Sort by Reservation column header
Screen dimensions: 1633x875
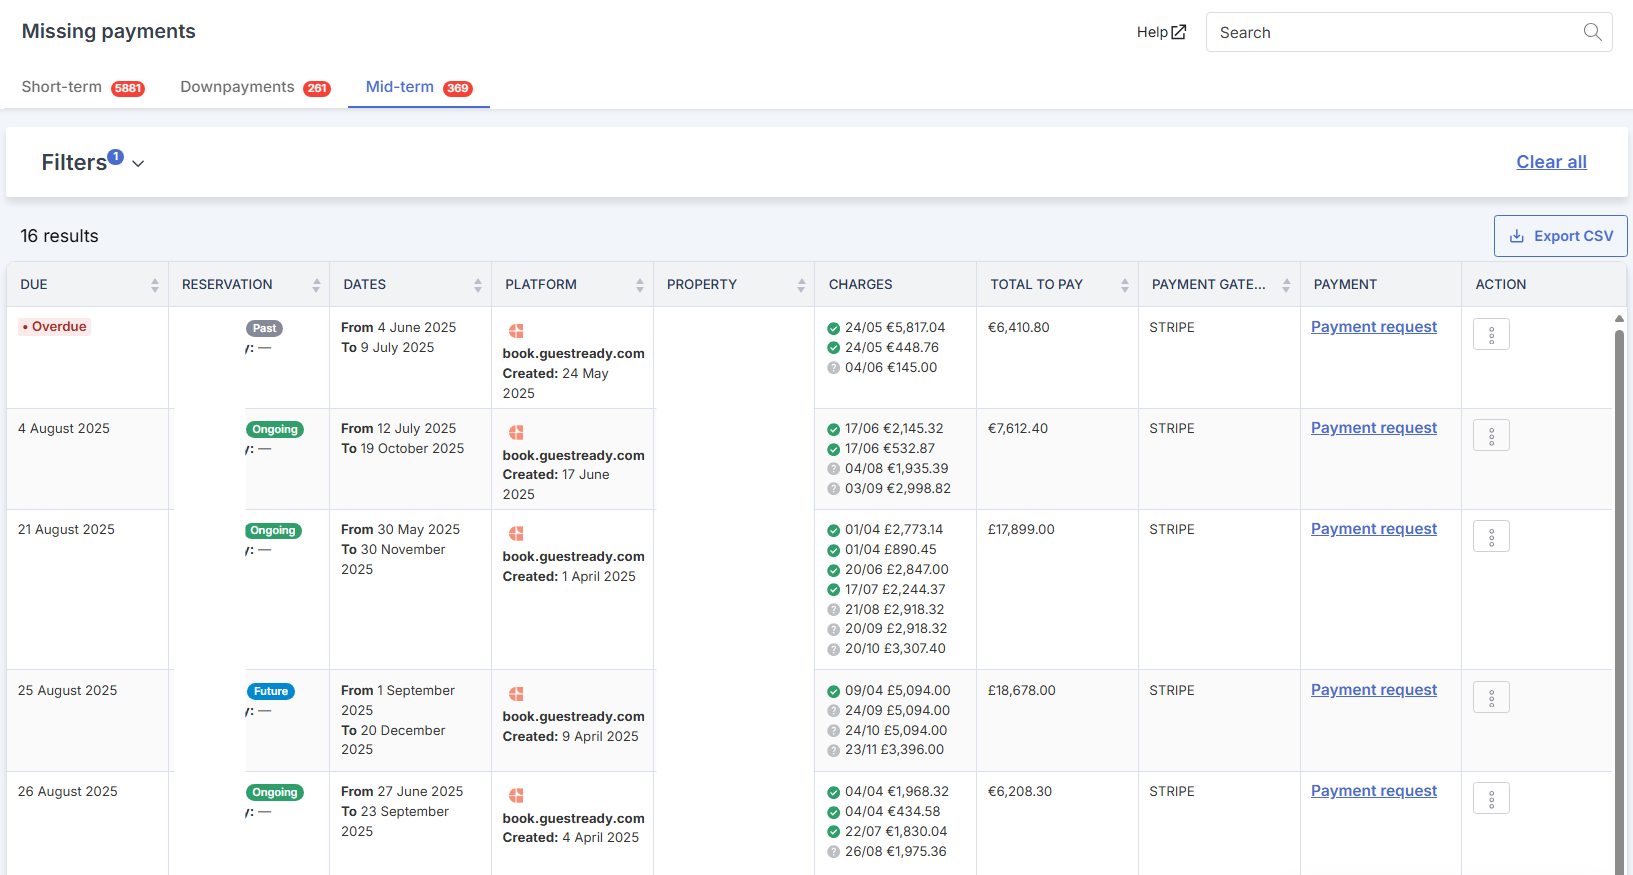click(x=227, y=285)
